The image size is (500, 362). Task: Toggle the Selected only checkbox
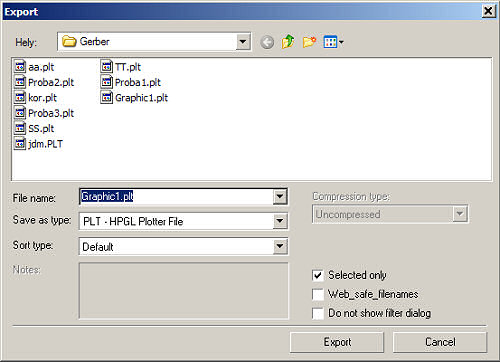pos(318,275)
